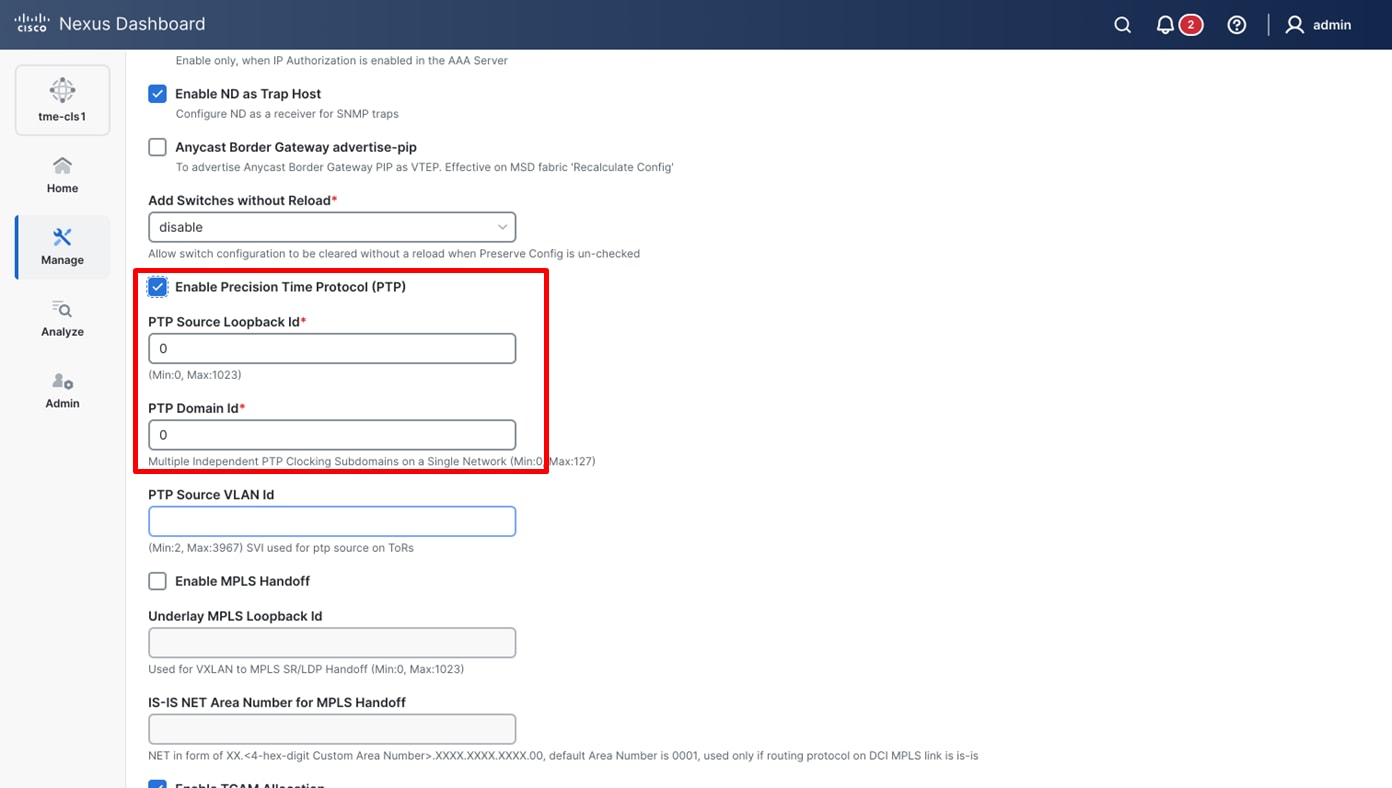Click IS-IS NET Area Number input field
This screenshot has height=788, width=1392.
pos(332,729)
